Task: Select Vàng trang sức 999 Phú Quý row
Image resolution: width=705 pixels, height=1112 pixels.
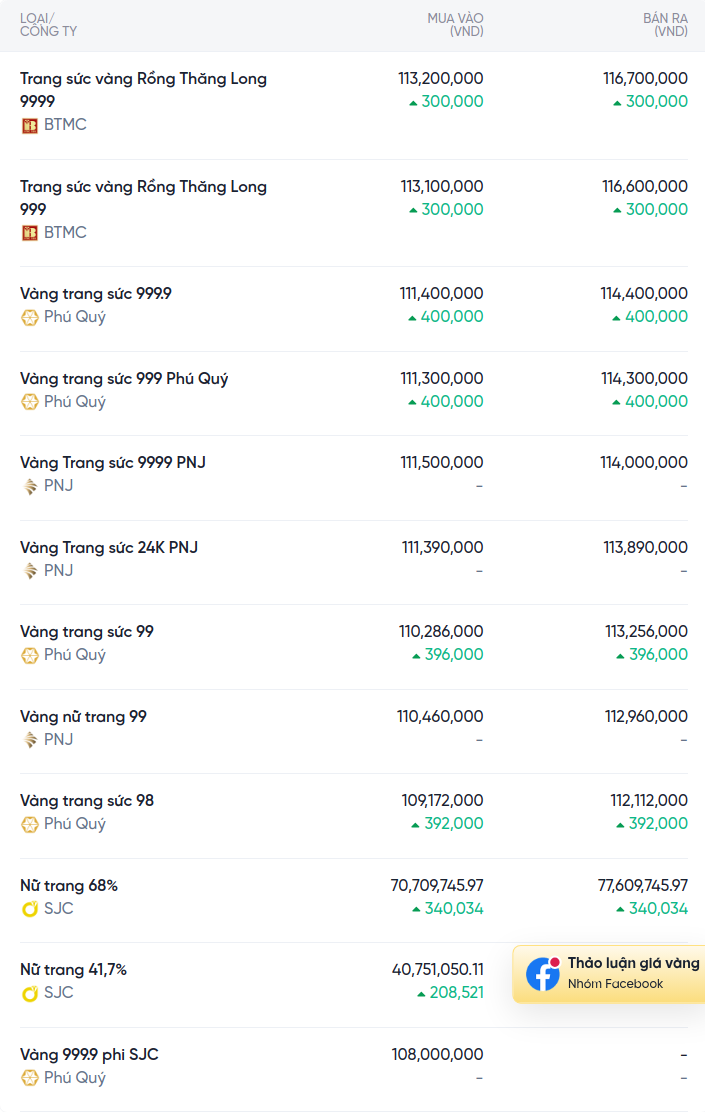Action: point(124,379)
